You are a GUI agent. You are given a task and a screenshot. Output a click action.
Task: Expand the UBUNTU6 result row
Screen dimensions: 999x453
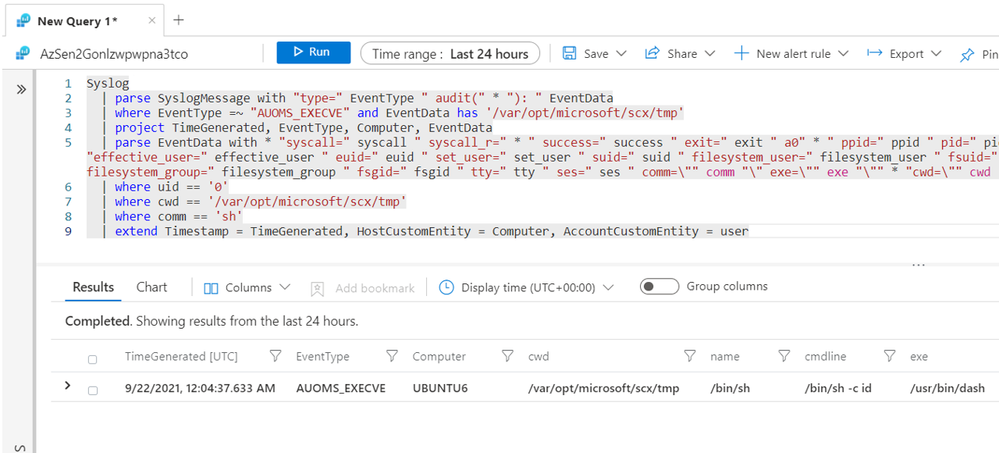(x=68, y=385)
